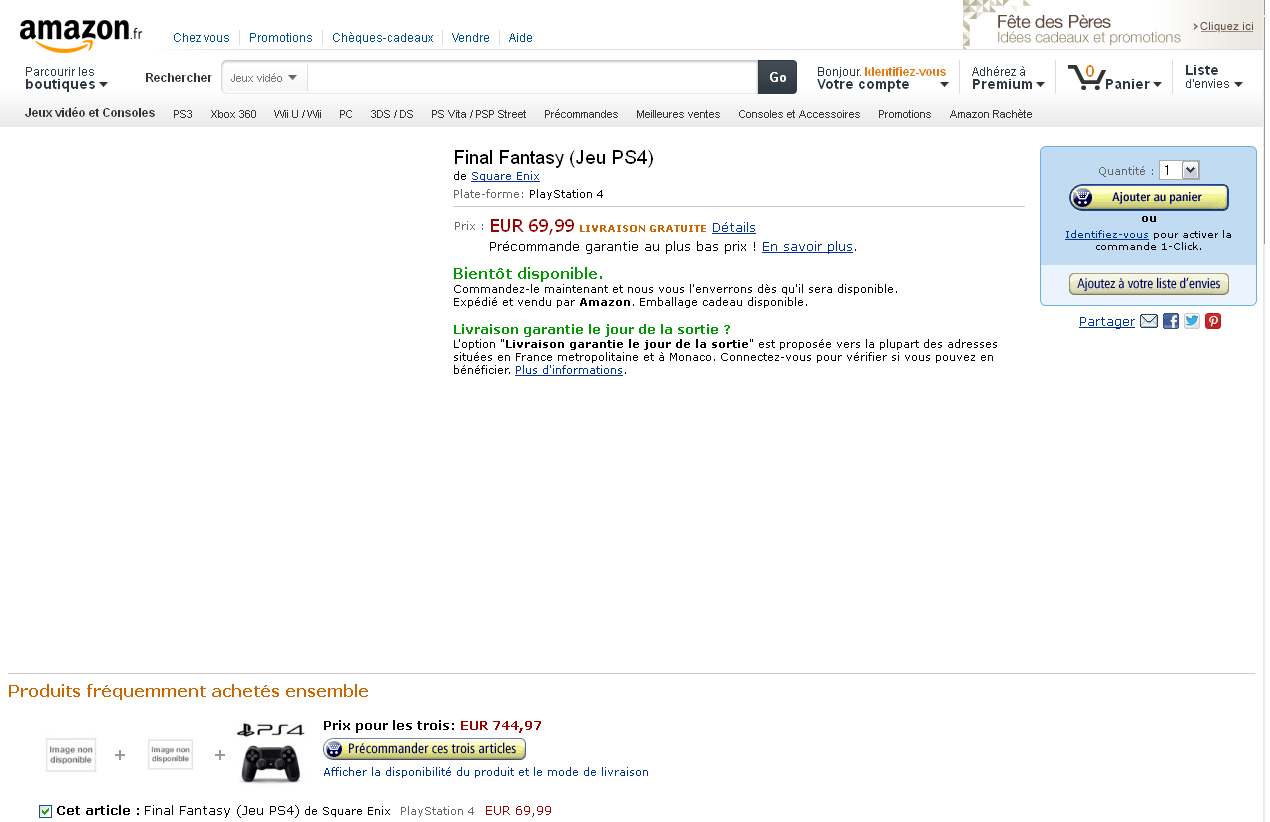Share the product via email envelope icon
1270x822 pixels.
pos(1149,321)
